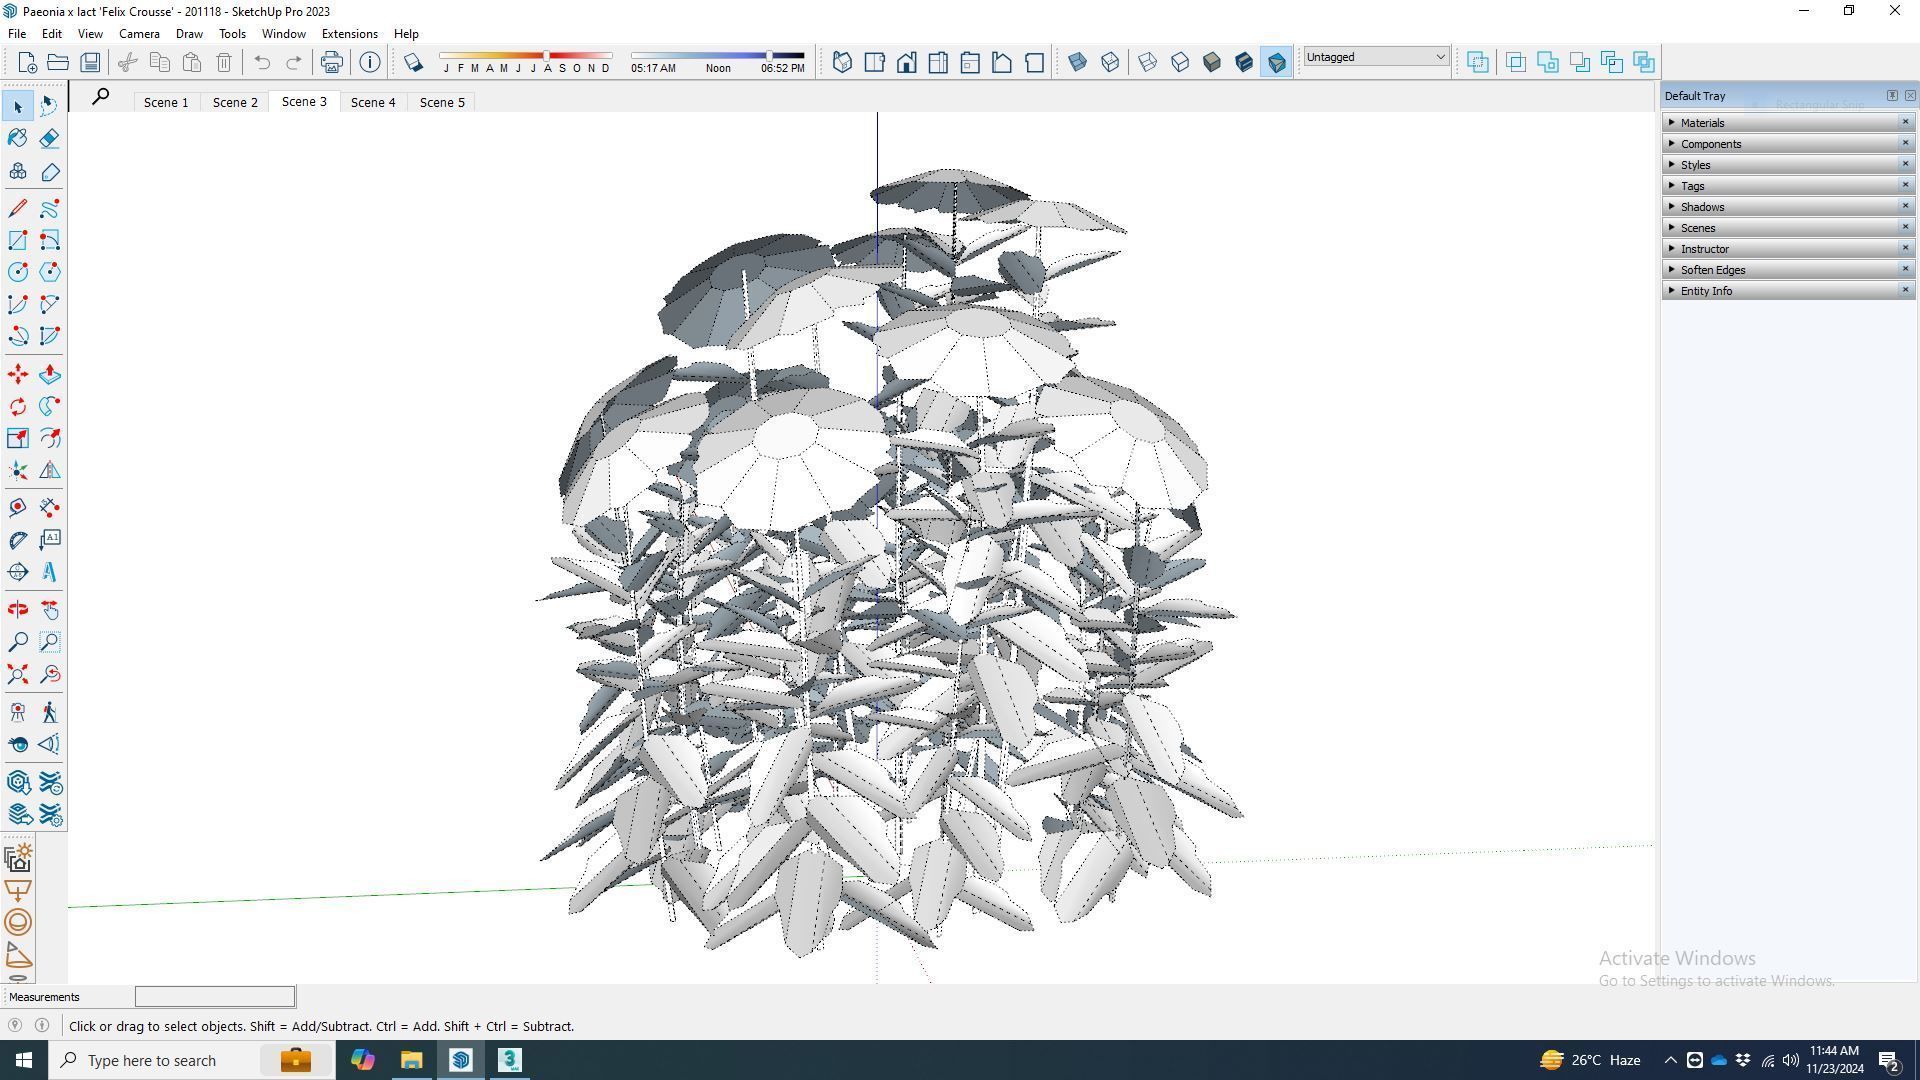This screenshot has width=1920, height=1080.
Task: Select the Rectangle tool
Action: pyautogui.click(x=18, y=240)
